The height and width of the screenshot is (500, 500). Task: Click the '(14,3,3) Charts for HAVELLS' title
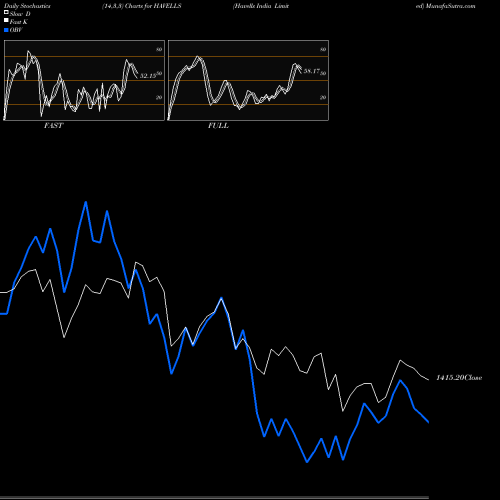click(x=142, y=6)
